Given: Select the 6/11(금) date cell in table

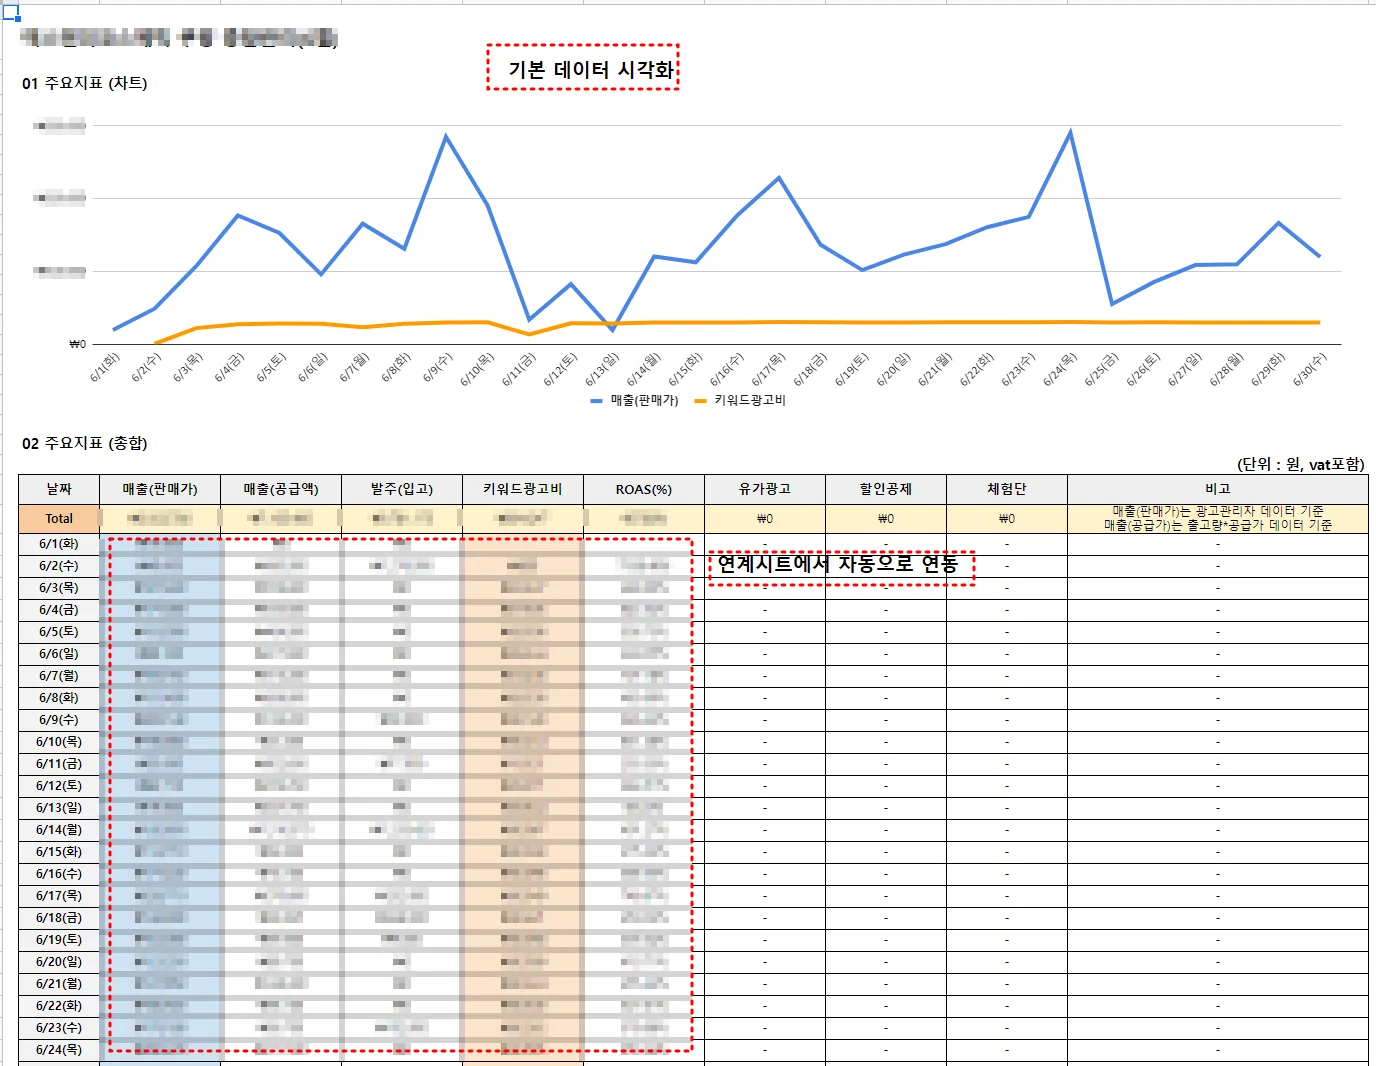Looking at the screenshot, I should point(59,764).
